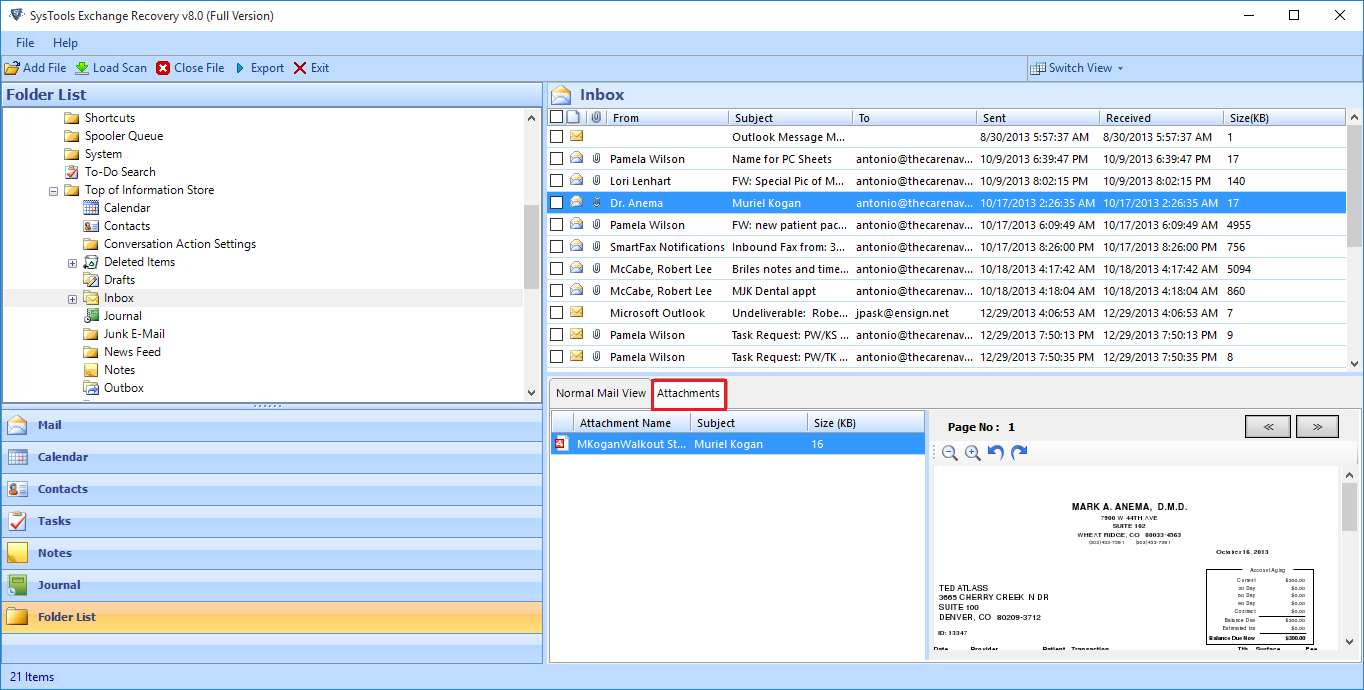1364x690 pixels.
Task: Expand the Inbox folder tree node
Action: [x=72, y=299]
